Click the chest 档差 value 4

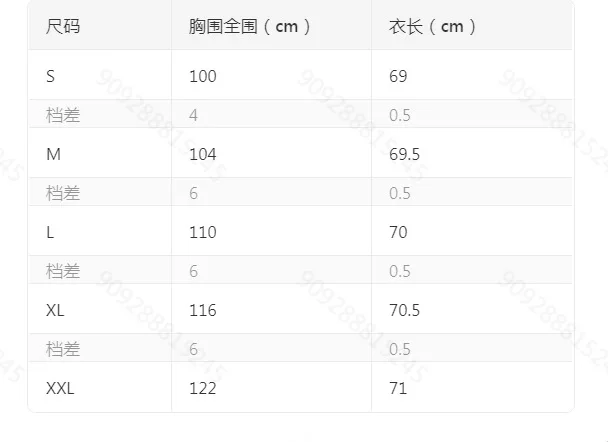click(193, 115)
